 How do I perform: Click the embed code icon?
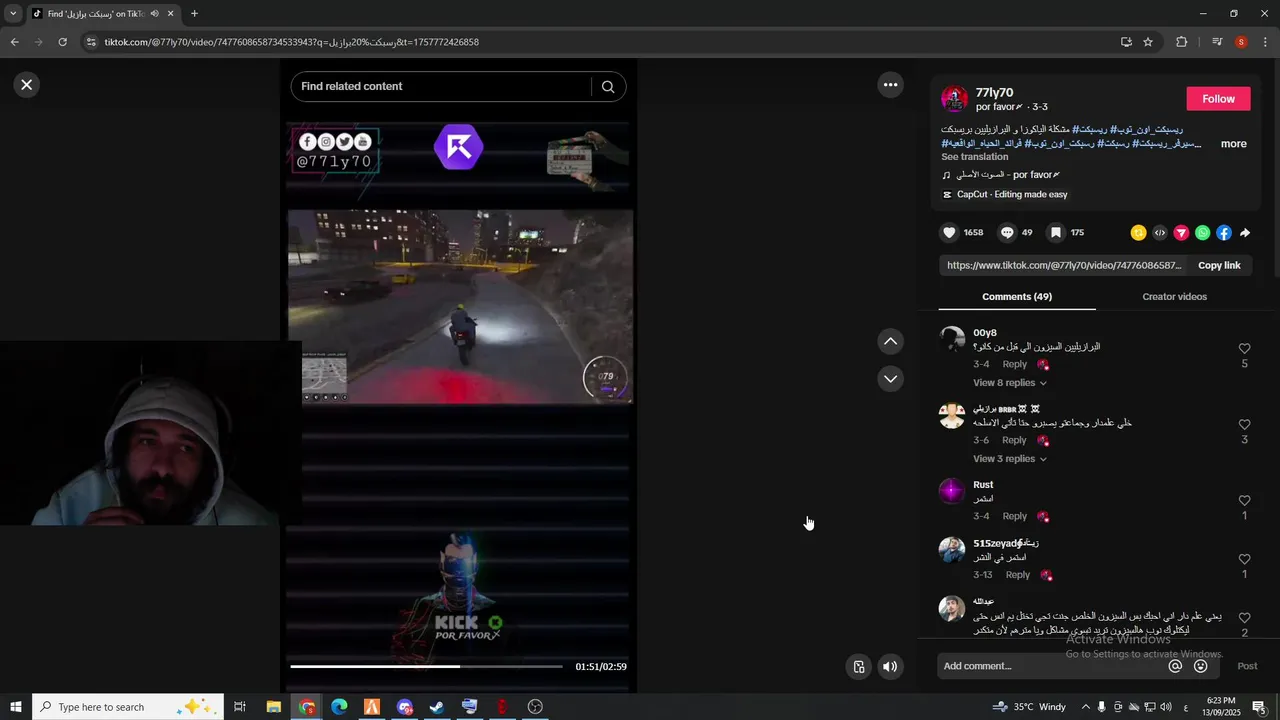coord(1160,233)
